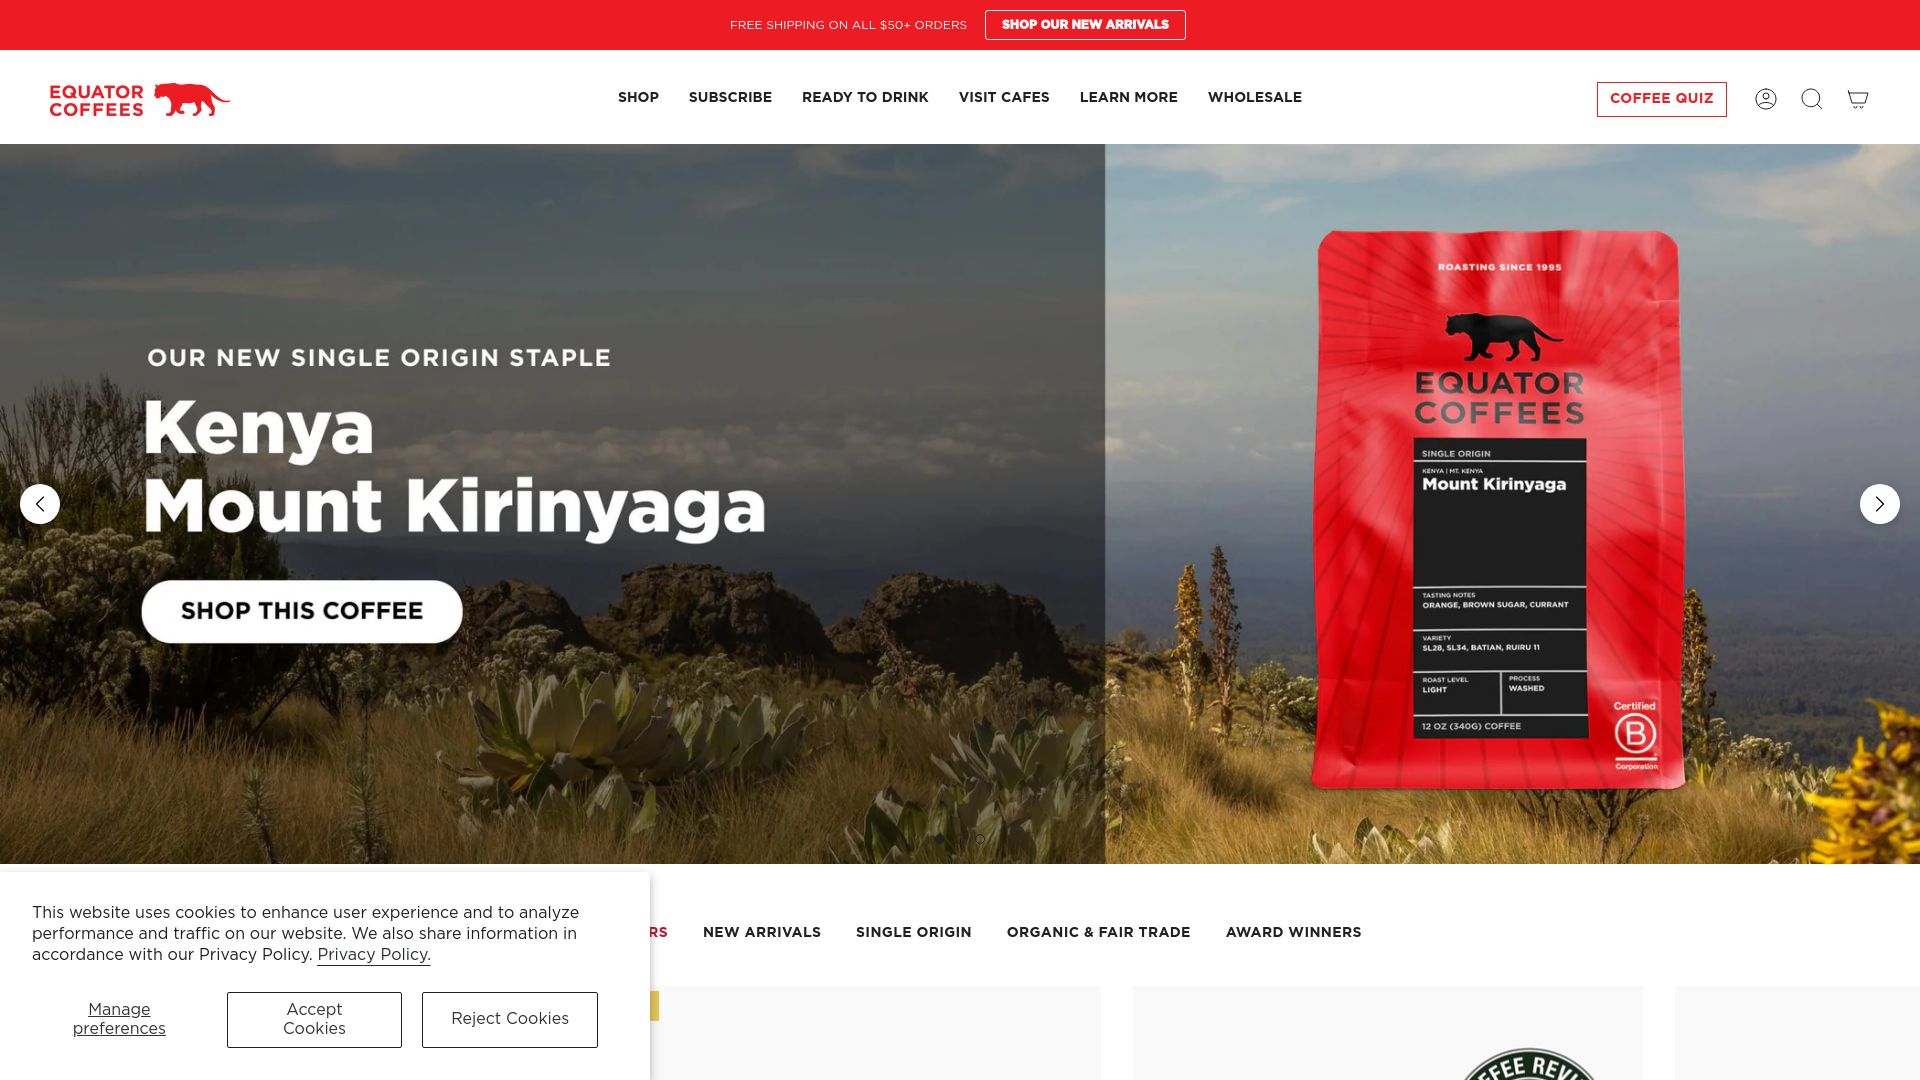The width and height of the screenshot is (1920, 1080).
Task: Open the Privacy Policy link
Action: coord(374,955)
